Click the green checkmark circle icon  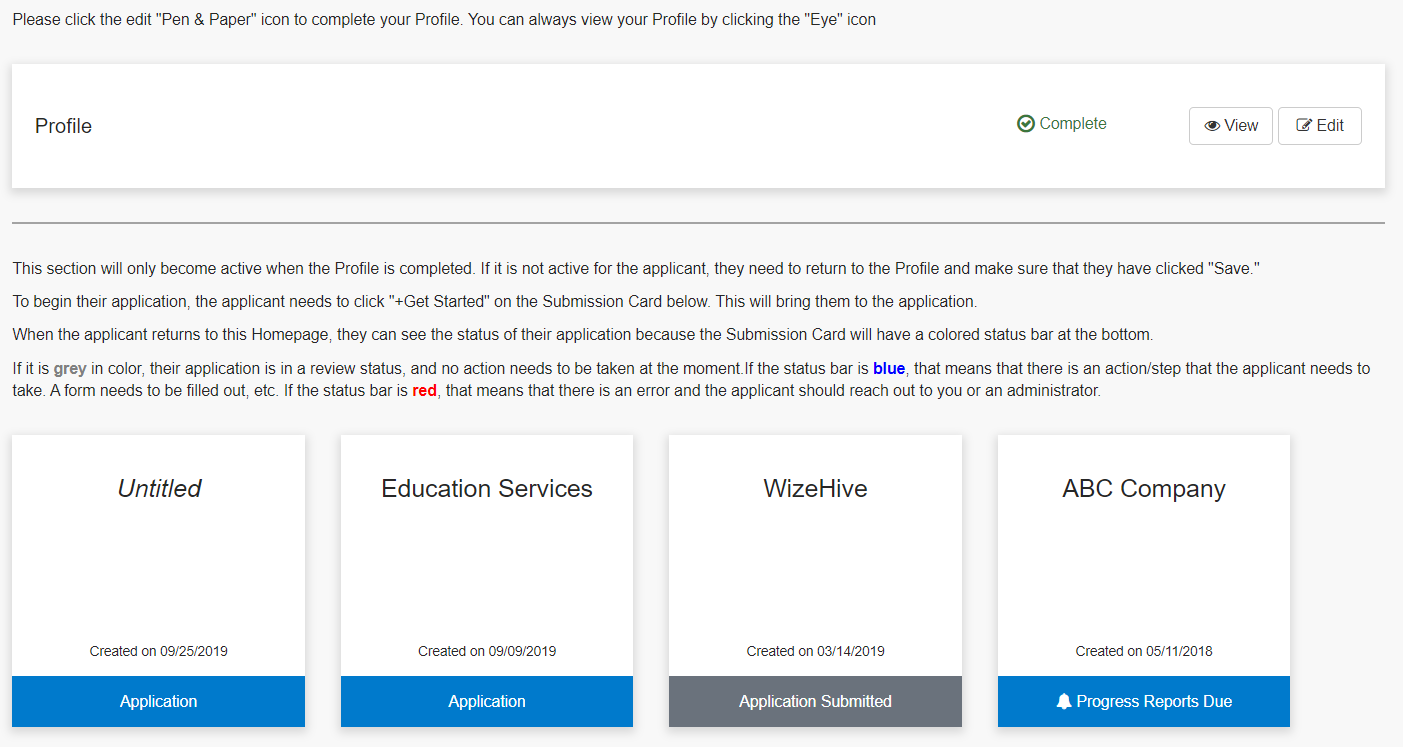tap(1025, 124)
